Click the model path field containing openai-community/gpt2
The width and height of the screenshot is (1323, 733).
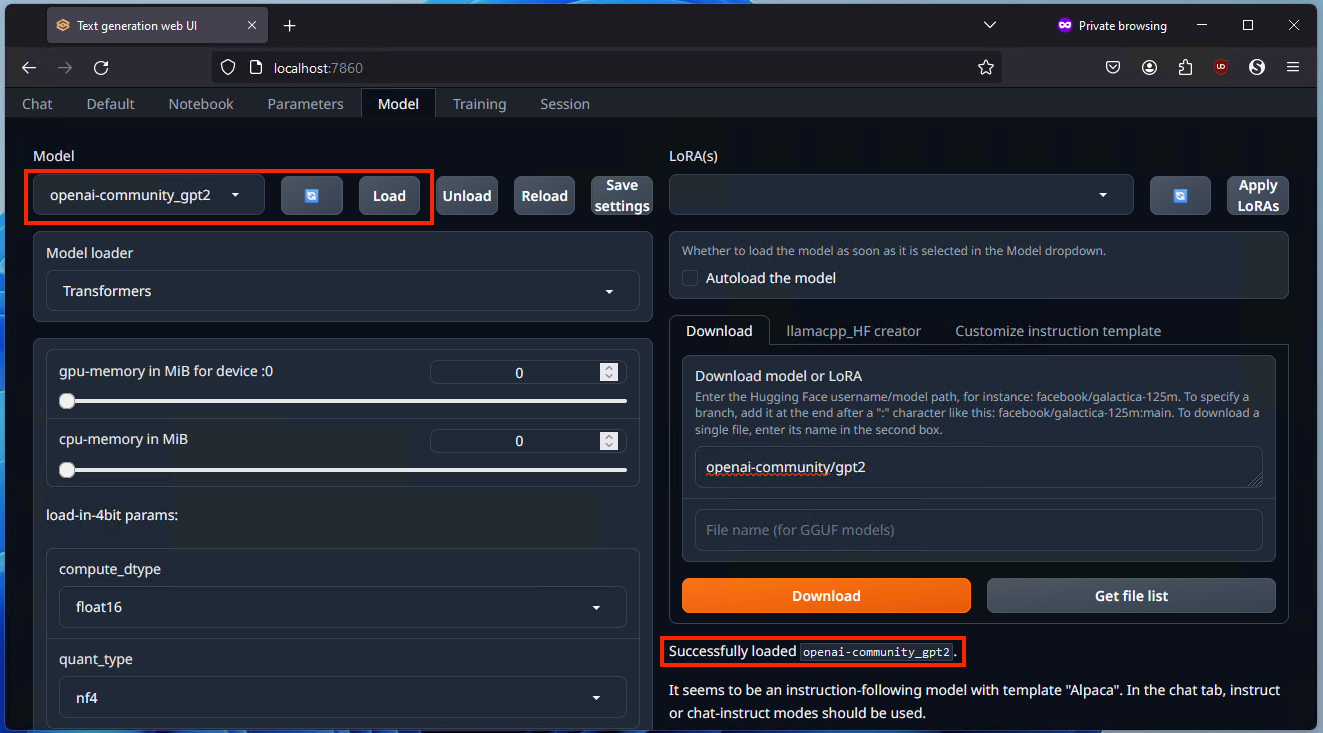[x=979, y=467]
